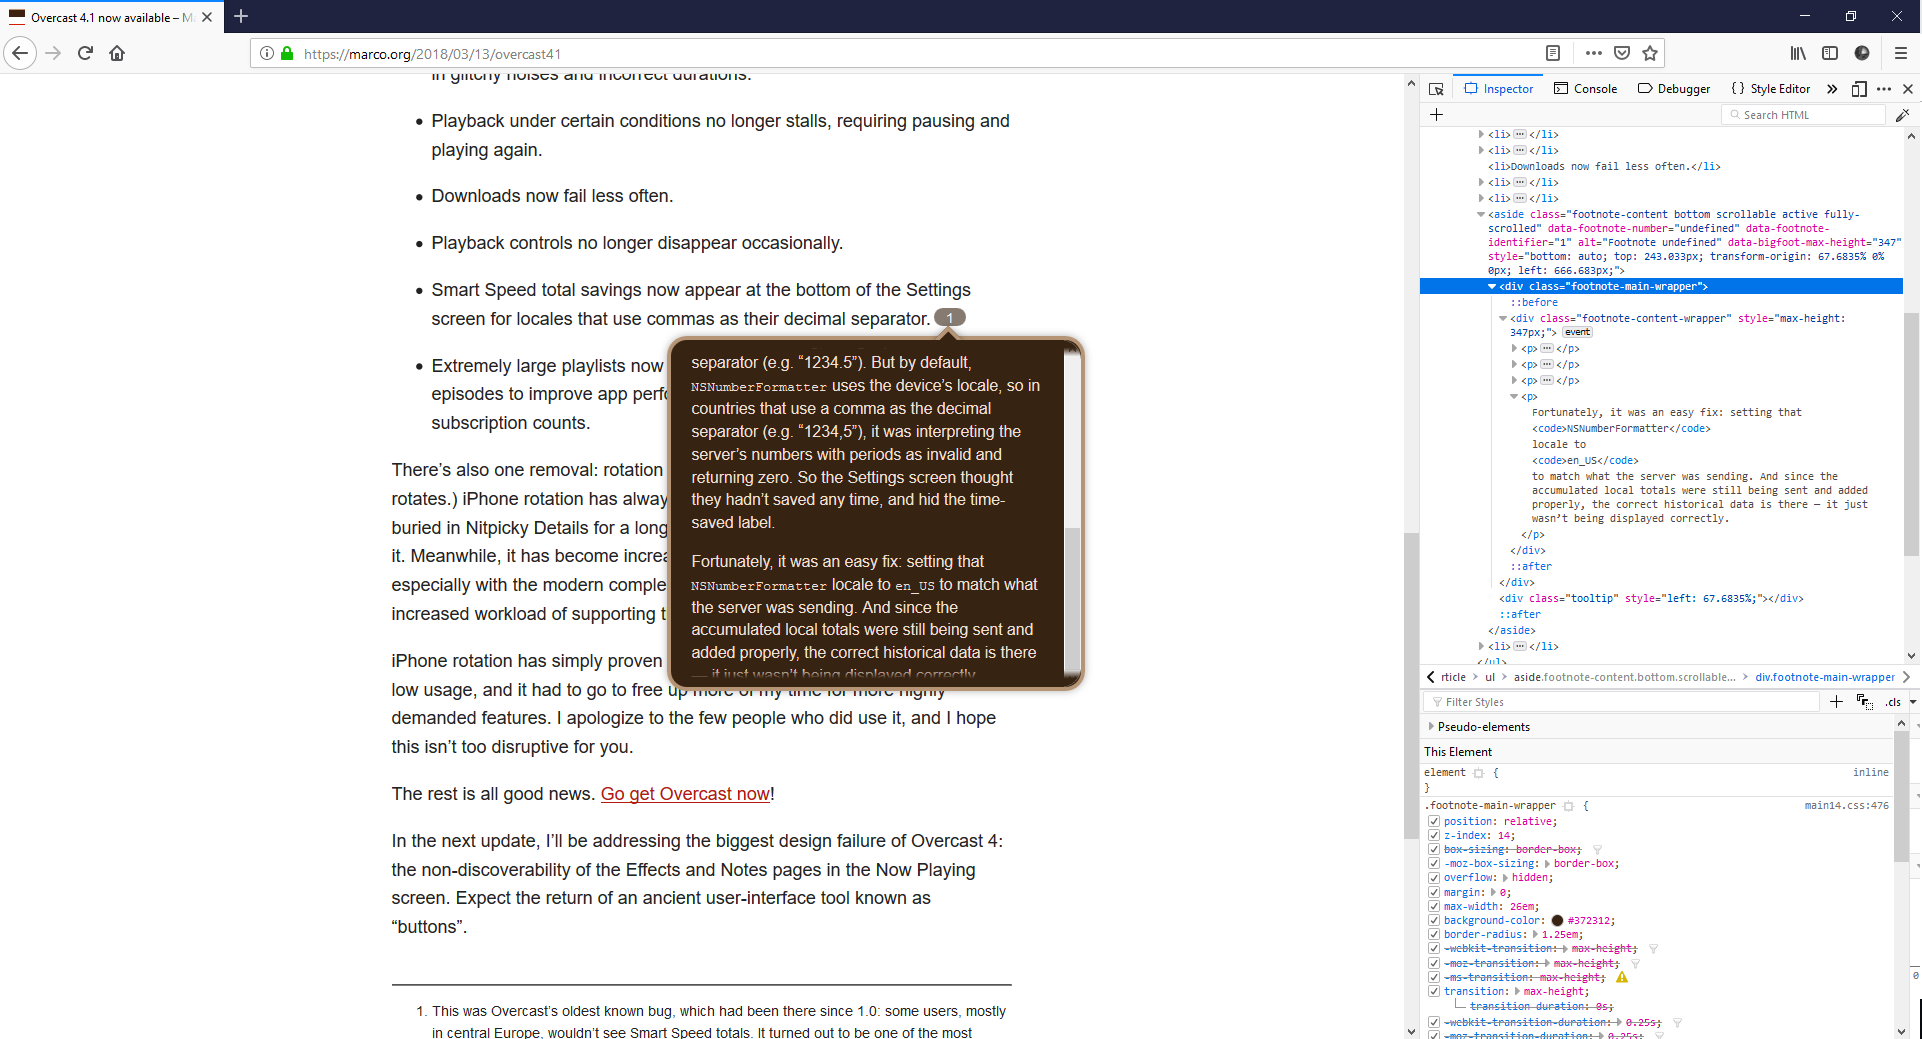Switch to the Console tab

[1585, 88]
